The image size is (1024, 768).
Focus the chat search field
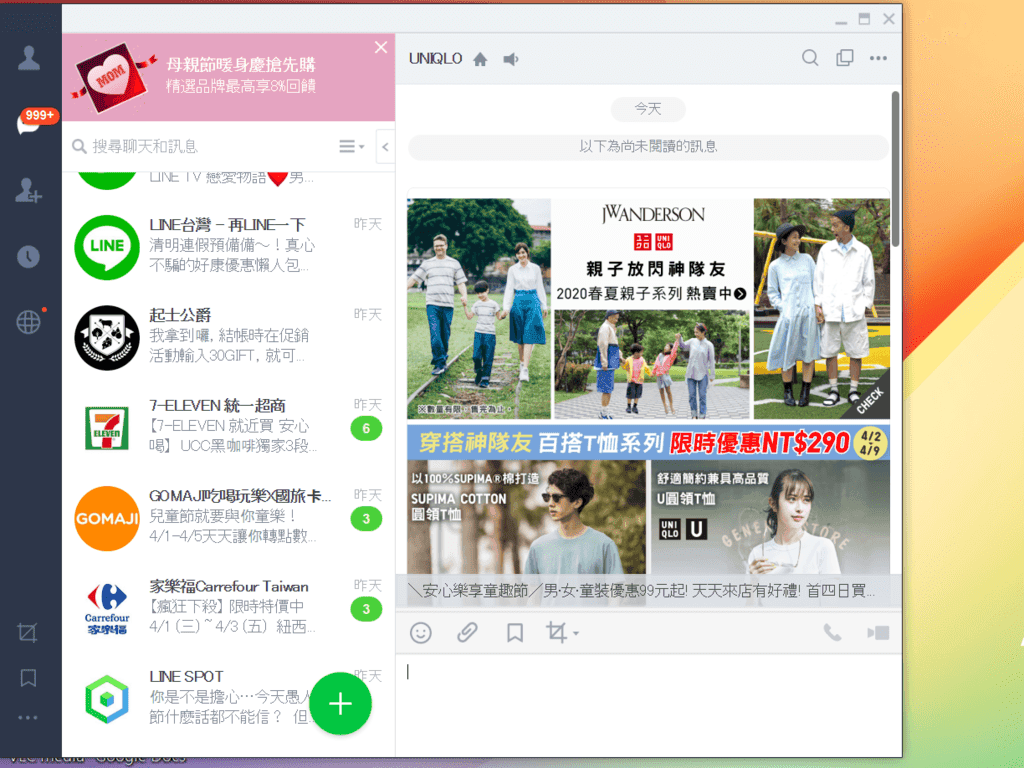(202, 146)
